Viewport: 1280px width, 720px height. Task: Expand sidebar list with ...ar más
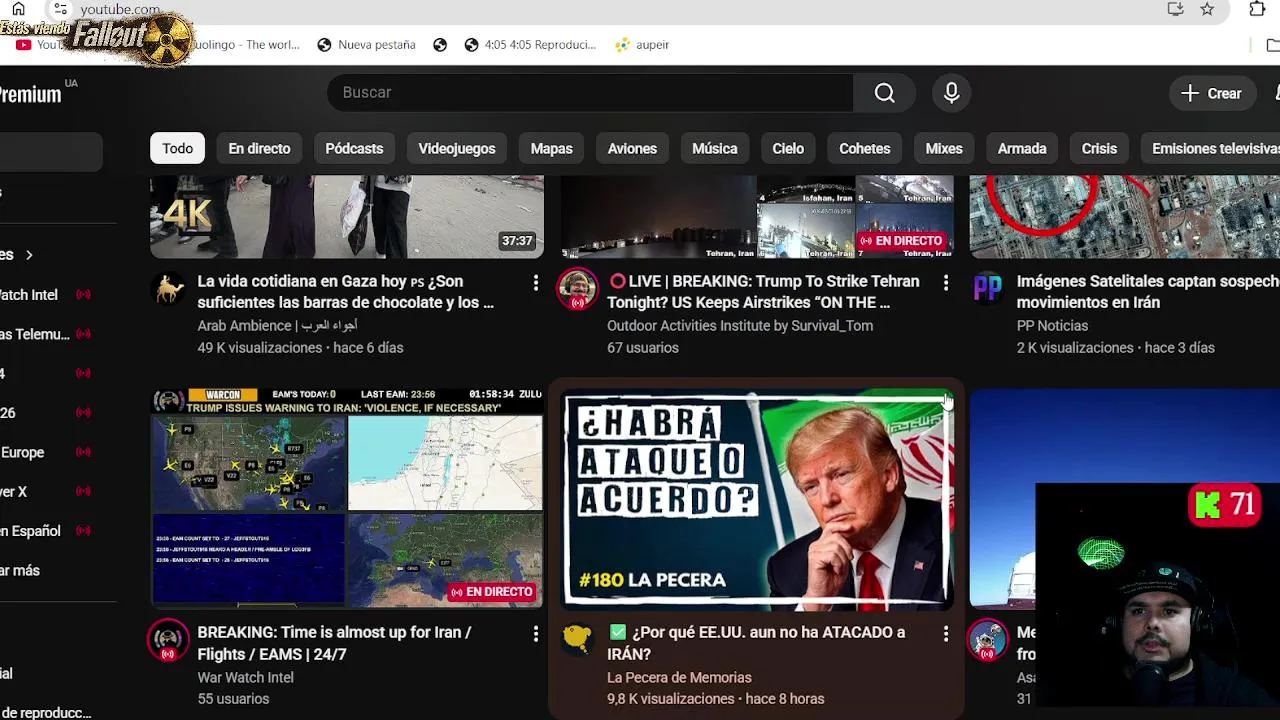click(20, 570)
